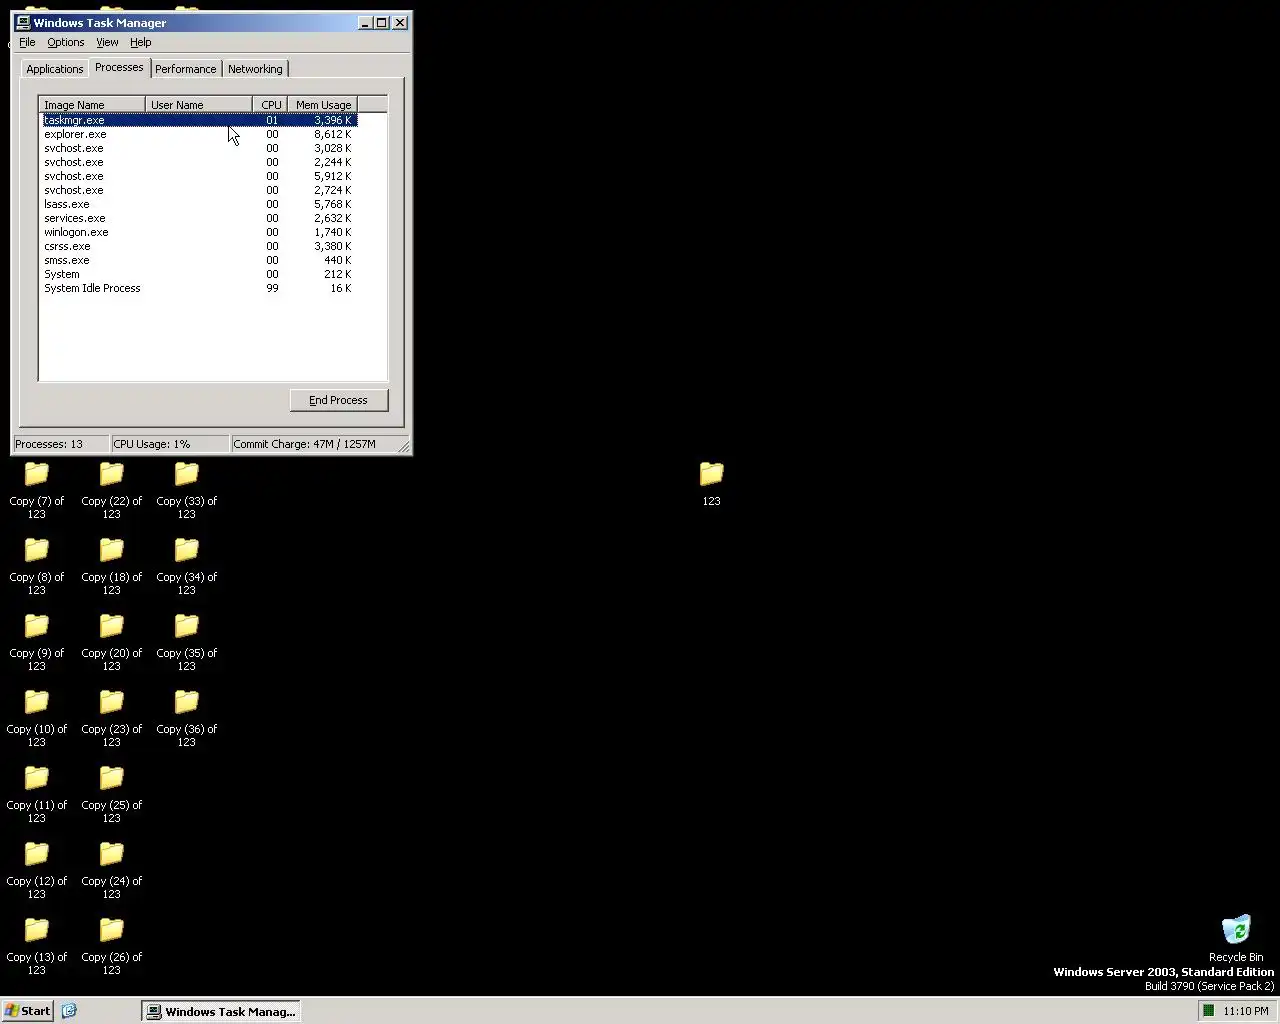Sort processes by Mem Usage column
Screen dimensions: 1280x1024
[x=323, y=104]
